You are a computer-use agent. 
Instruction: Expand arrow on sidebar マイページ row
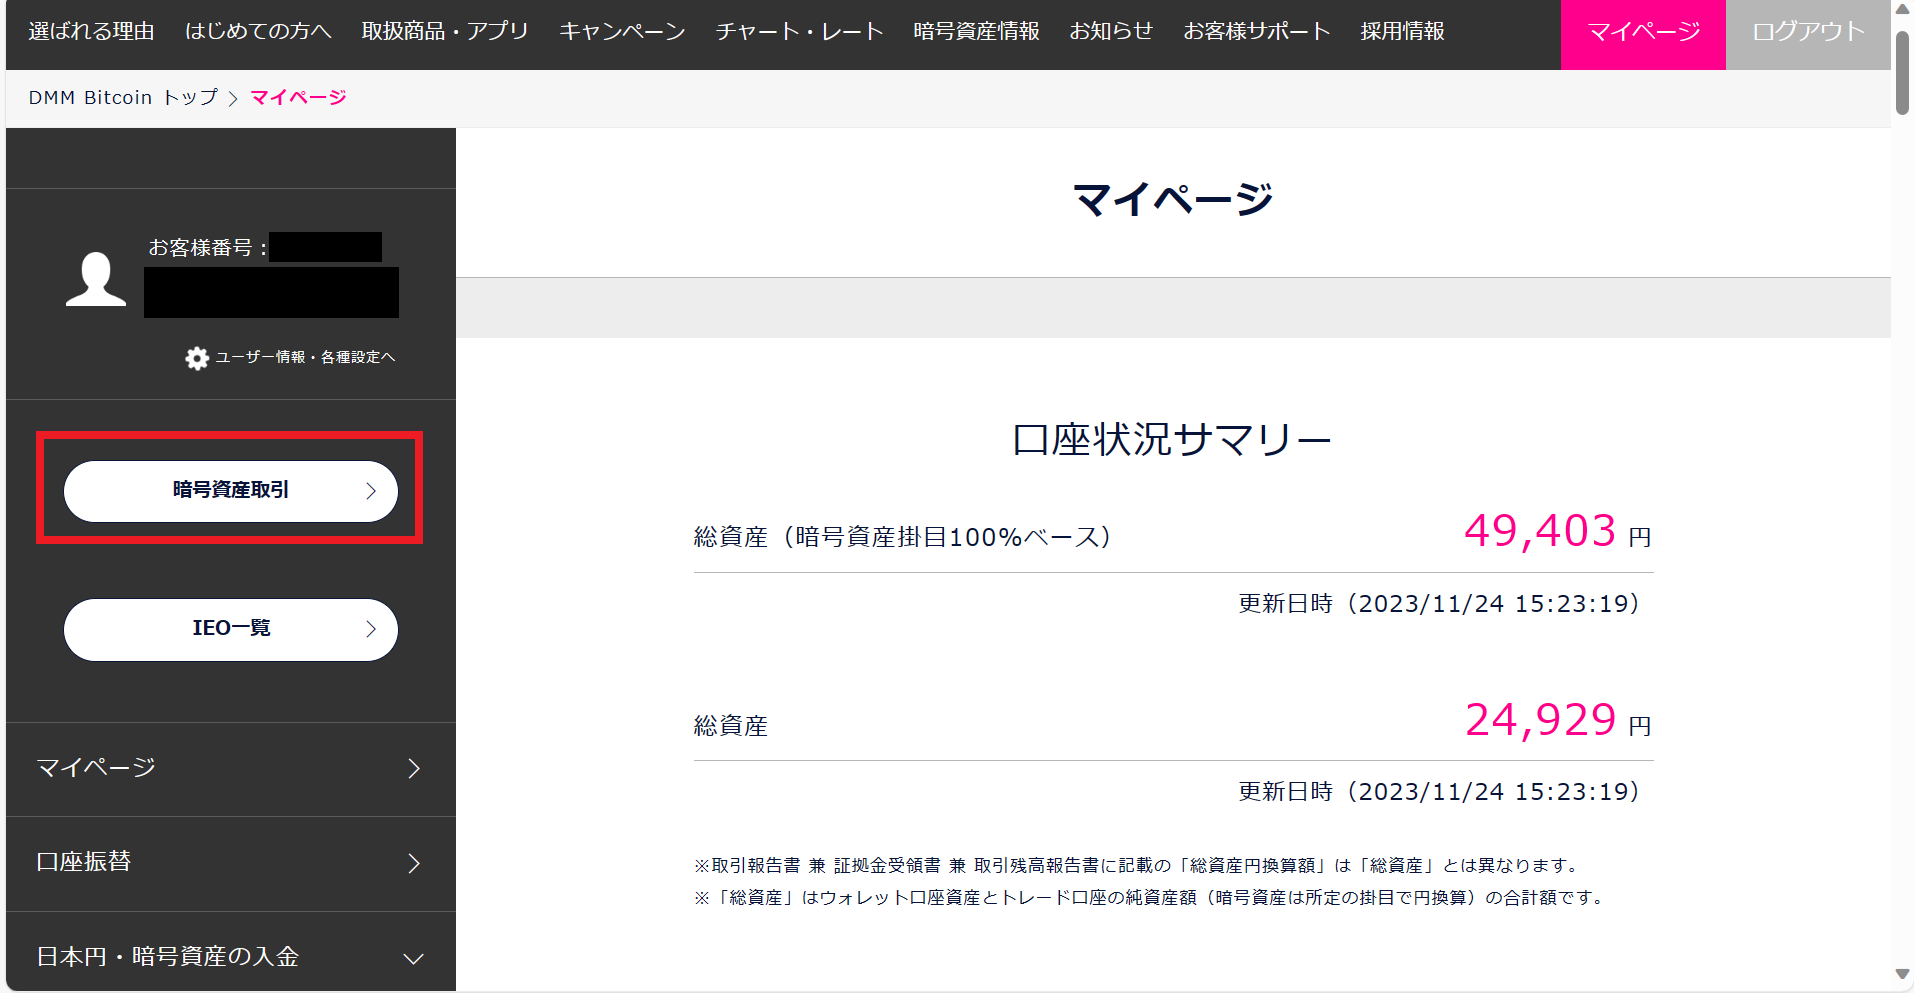pos(414,769)
